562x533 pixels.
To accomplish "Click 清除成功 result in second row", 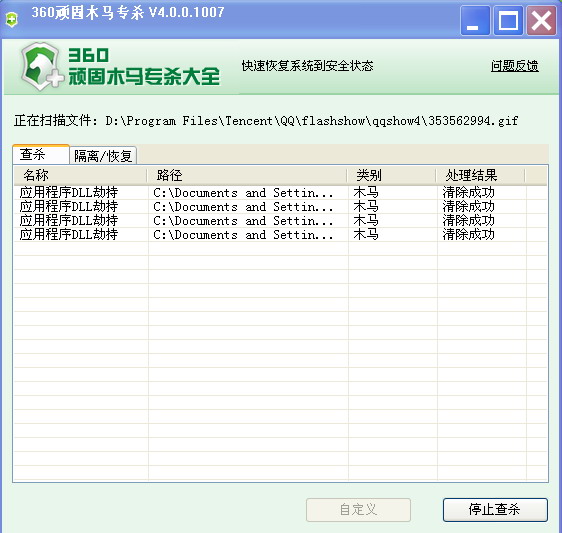I will click(468, 206).
